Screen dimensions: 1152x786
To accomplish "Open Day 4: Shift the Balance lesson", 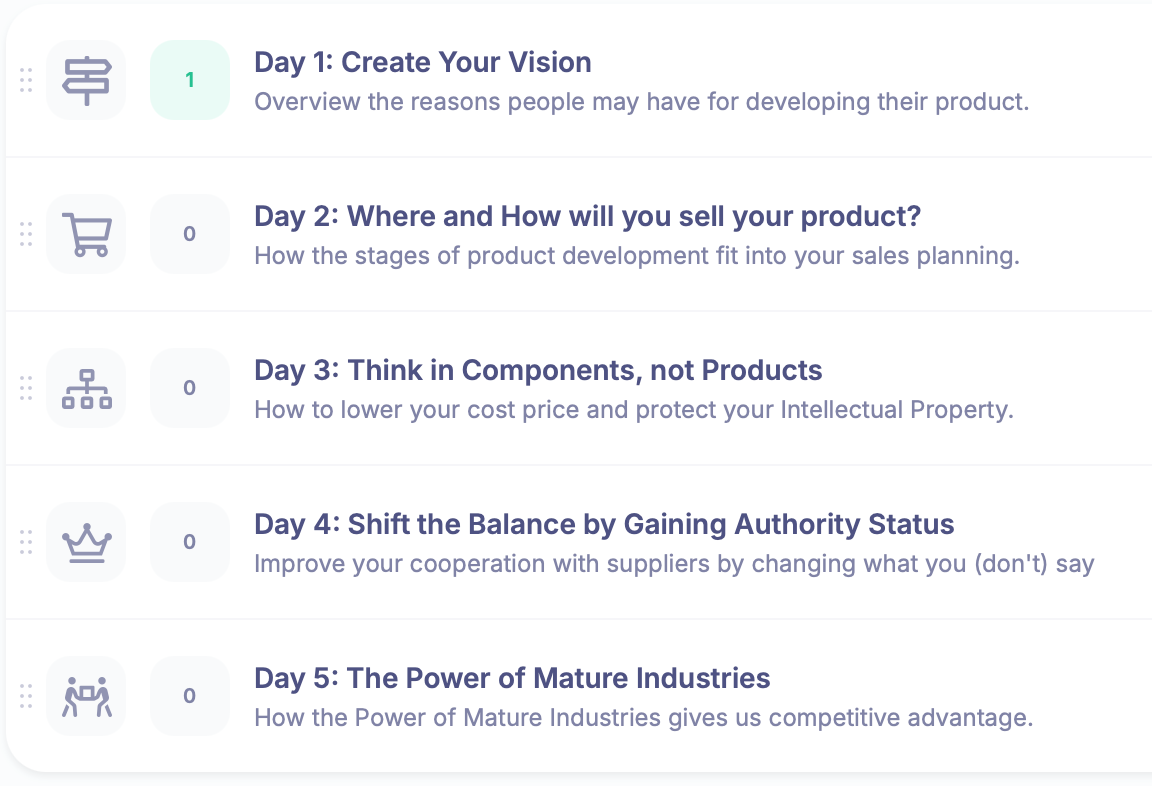I will click(604, 524).
